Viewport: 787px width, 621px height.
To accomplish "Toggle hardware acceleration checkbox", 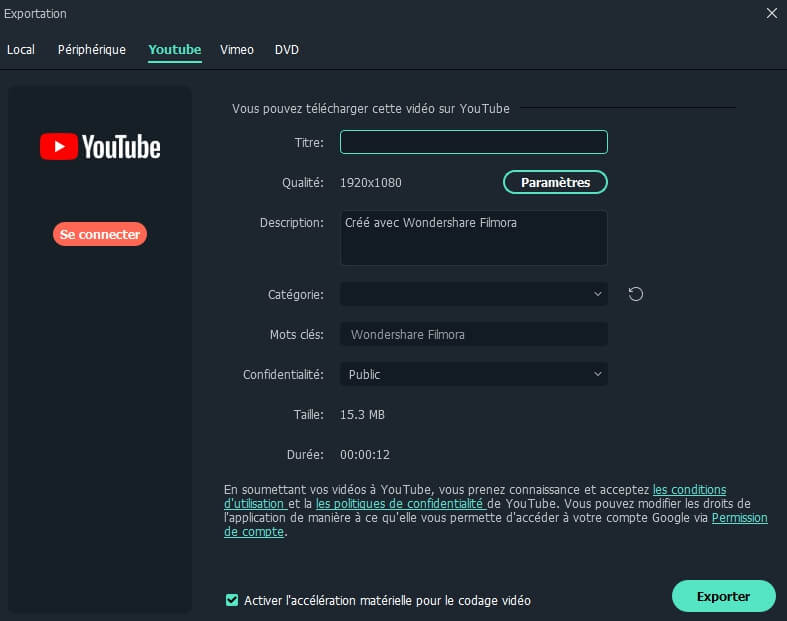I will [232, 600].
